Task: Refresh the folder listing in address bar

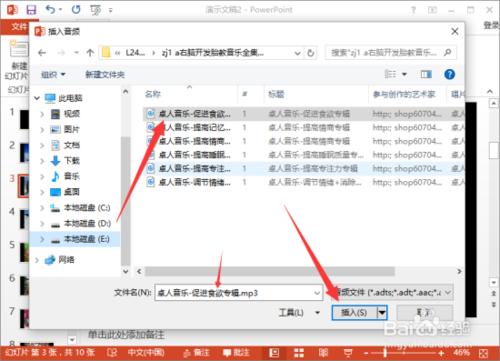Action: (311, 53)
